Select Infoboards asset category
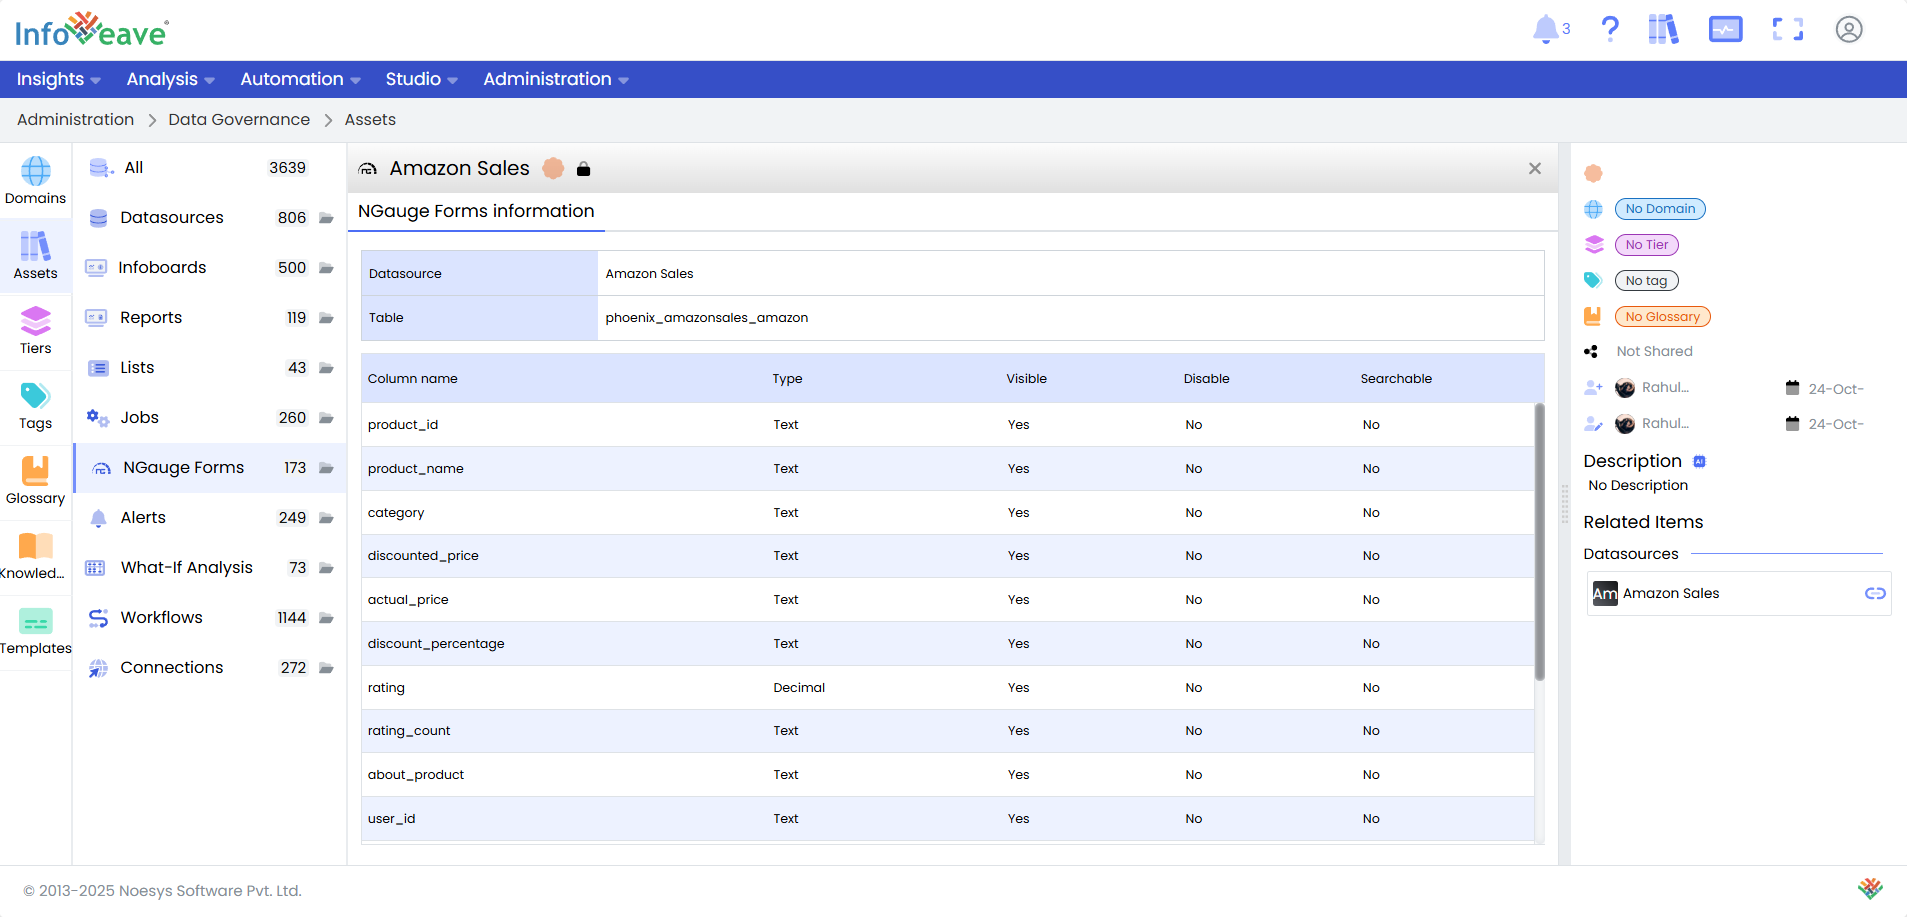1907x917 pixels. click(x=210, y=268)
